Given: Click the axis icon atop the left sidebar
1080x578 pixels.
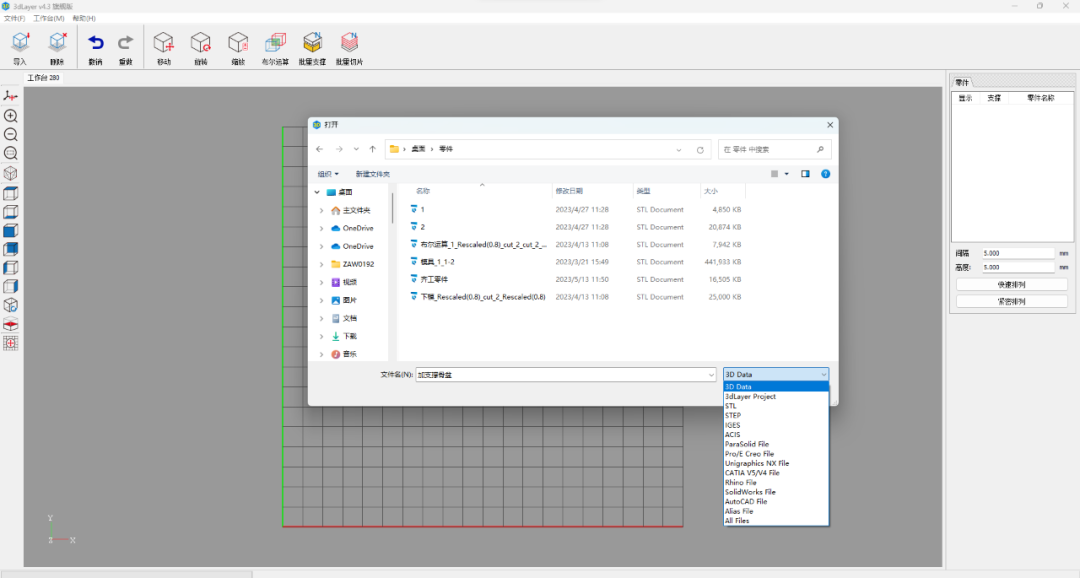Looking at the screenshot, I should [10, 96].
